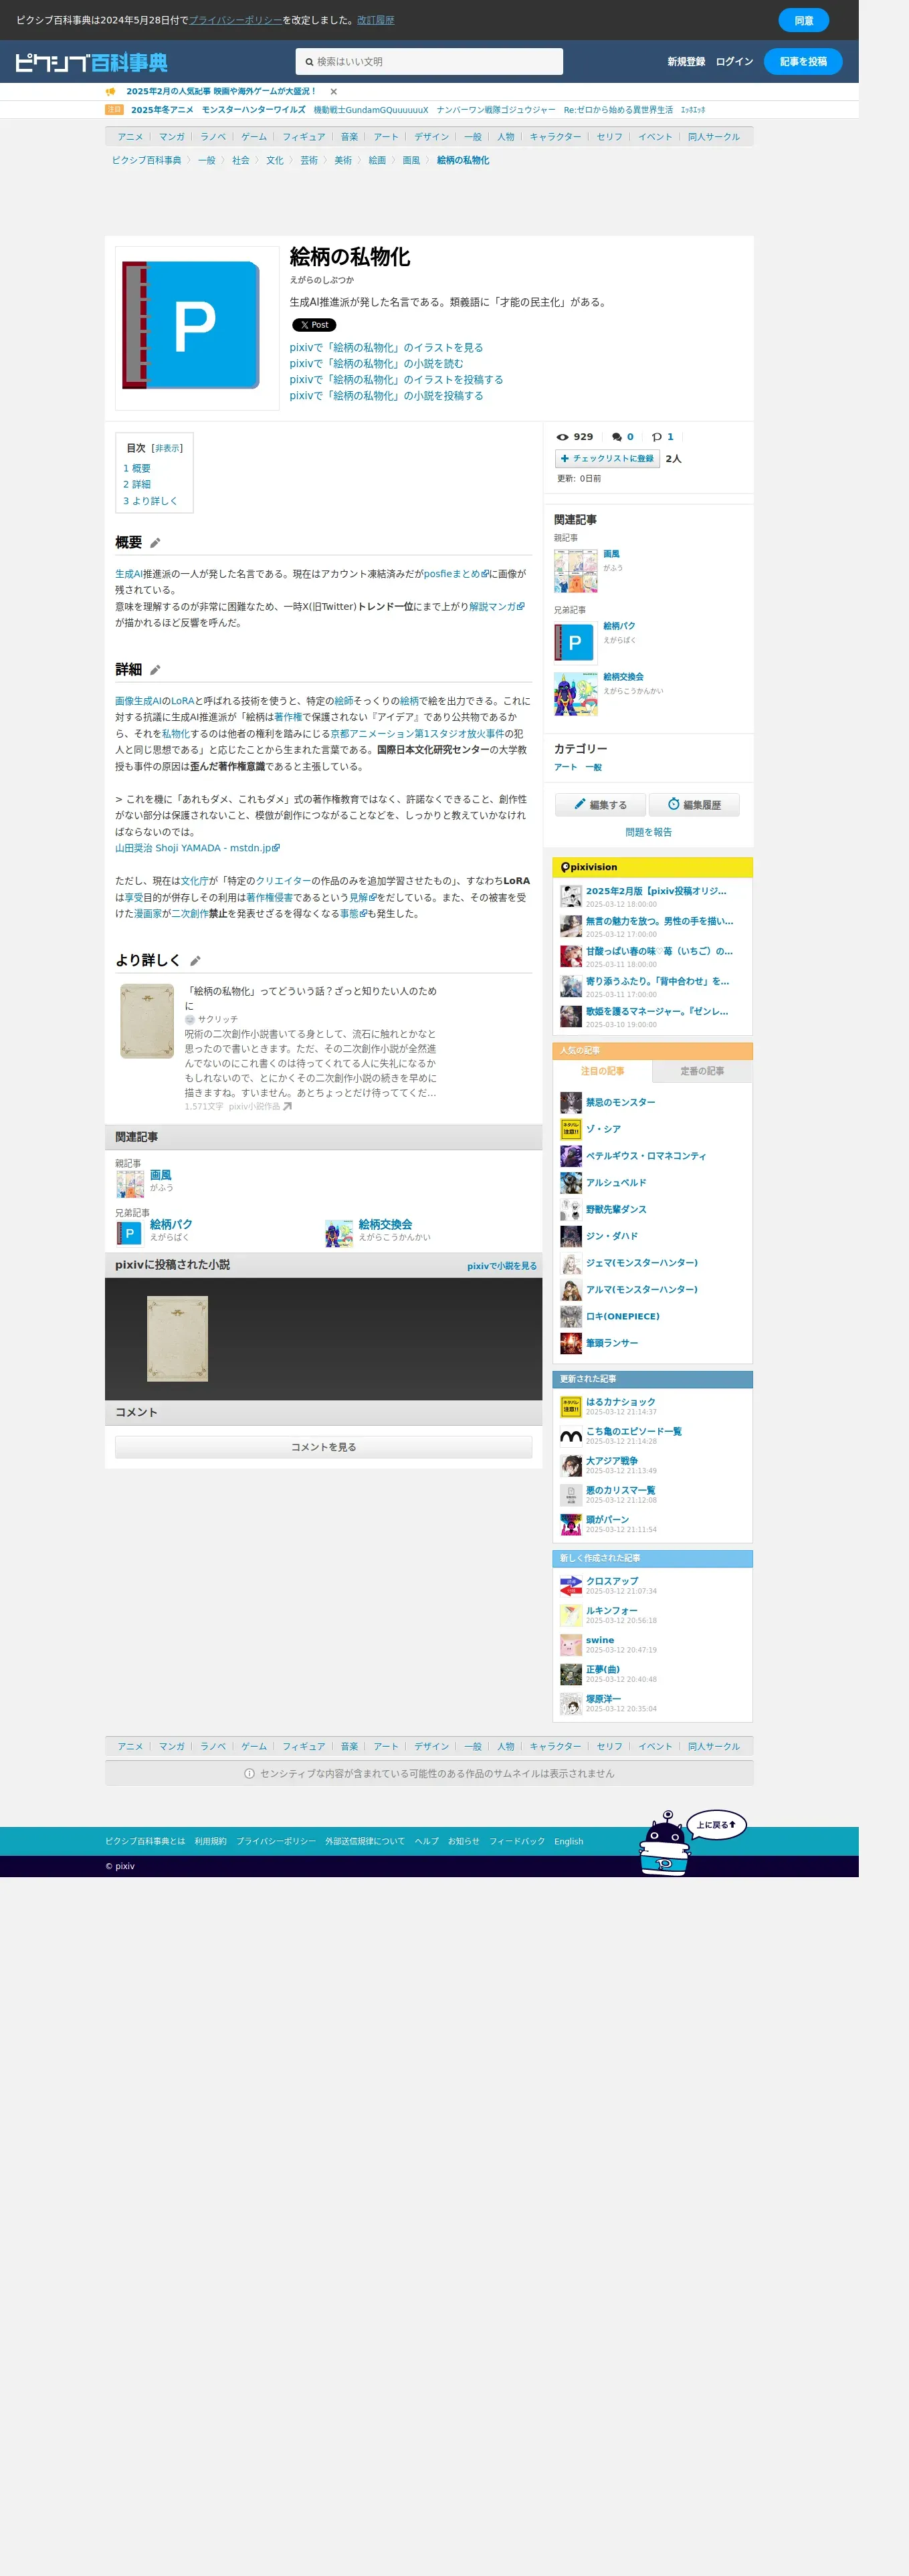Click 絵柄パク P icon in related articles
Screen dimensions: 909x2576
(130, 1234)
